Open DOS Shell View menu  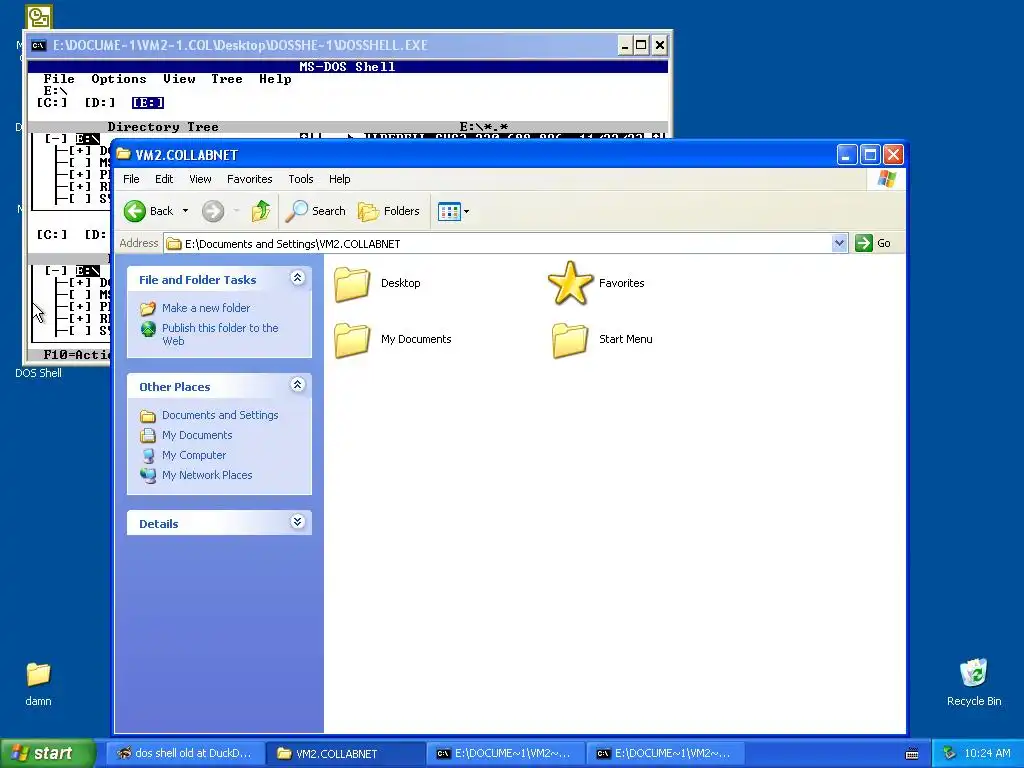(x=179, y=79)
